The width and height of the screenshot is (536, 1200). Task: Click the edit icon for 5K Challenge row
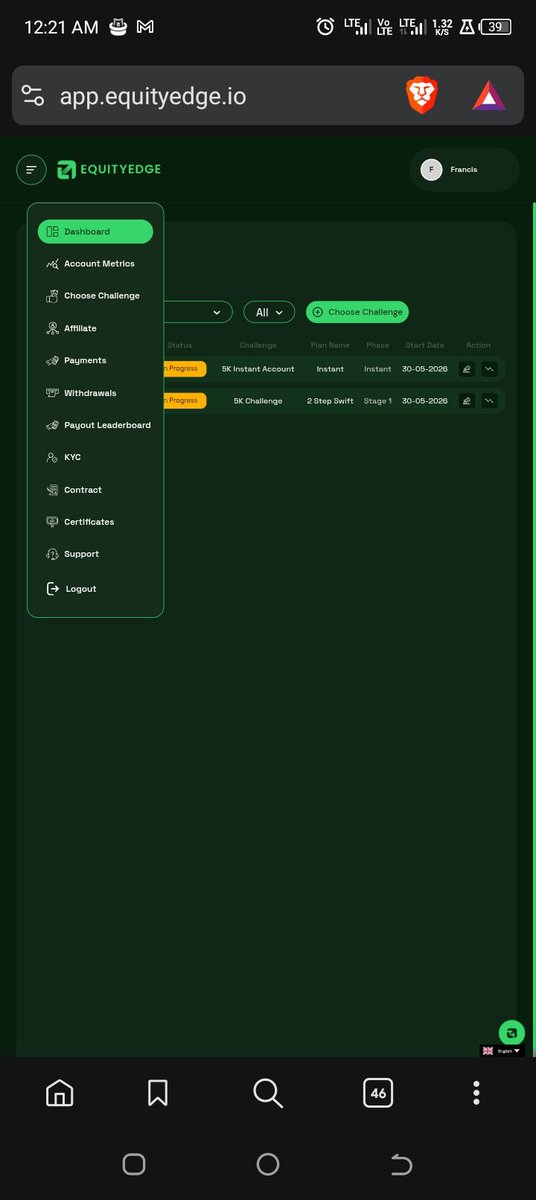coord(466,401)
